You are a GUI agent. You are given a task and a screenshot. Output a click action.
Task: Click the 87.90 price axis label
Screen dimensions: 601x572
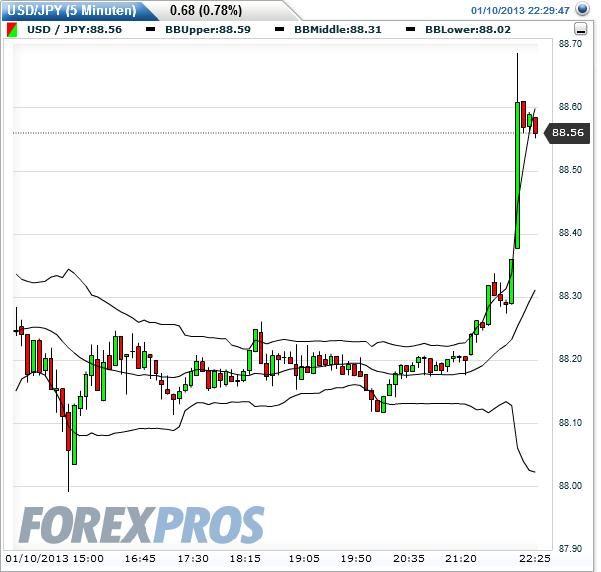tap(570, 549)
